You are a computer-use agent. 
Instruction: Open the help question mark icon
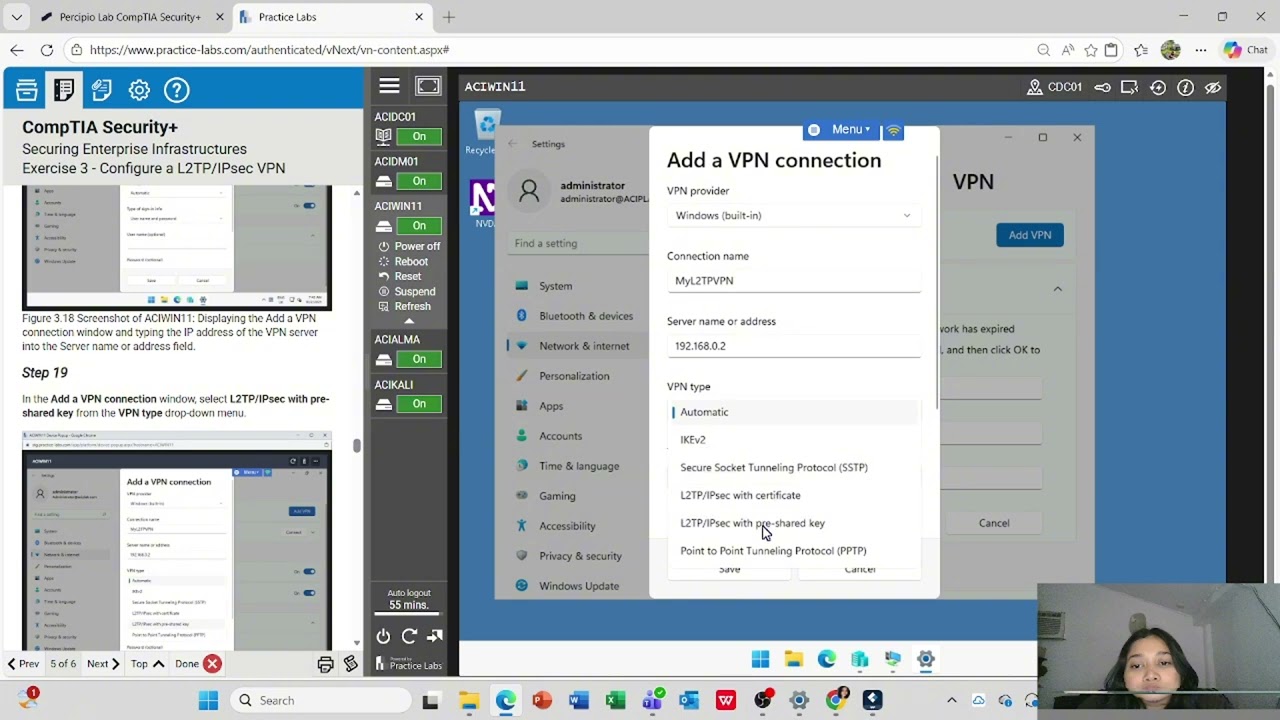pos(176,90)
